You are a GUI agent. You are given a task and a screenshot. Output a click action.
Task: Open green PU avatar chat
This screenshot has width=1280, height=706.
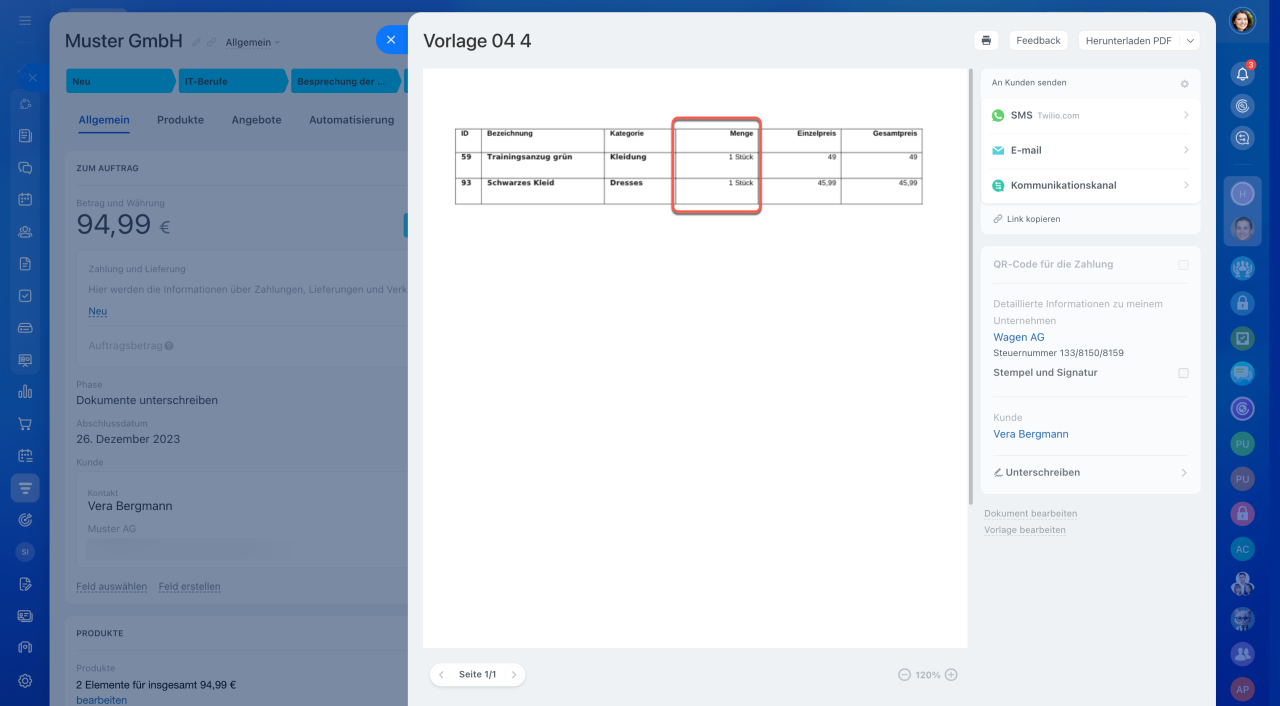(x=1243, y=443)
